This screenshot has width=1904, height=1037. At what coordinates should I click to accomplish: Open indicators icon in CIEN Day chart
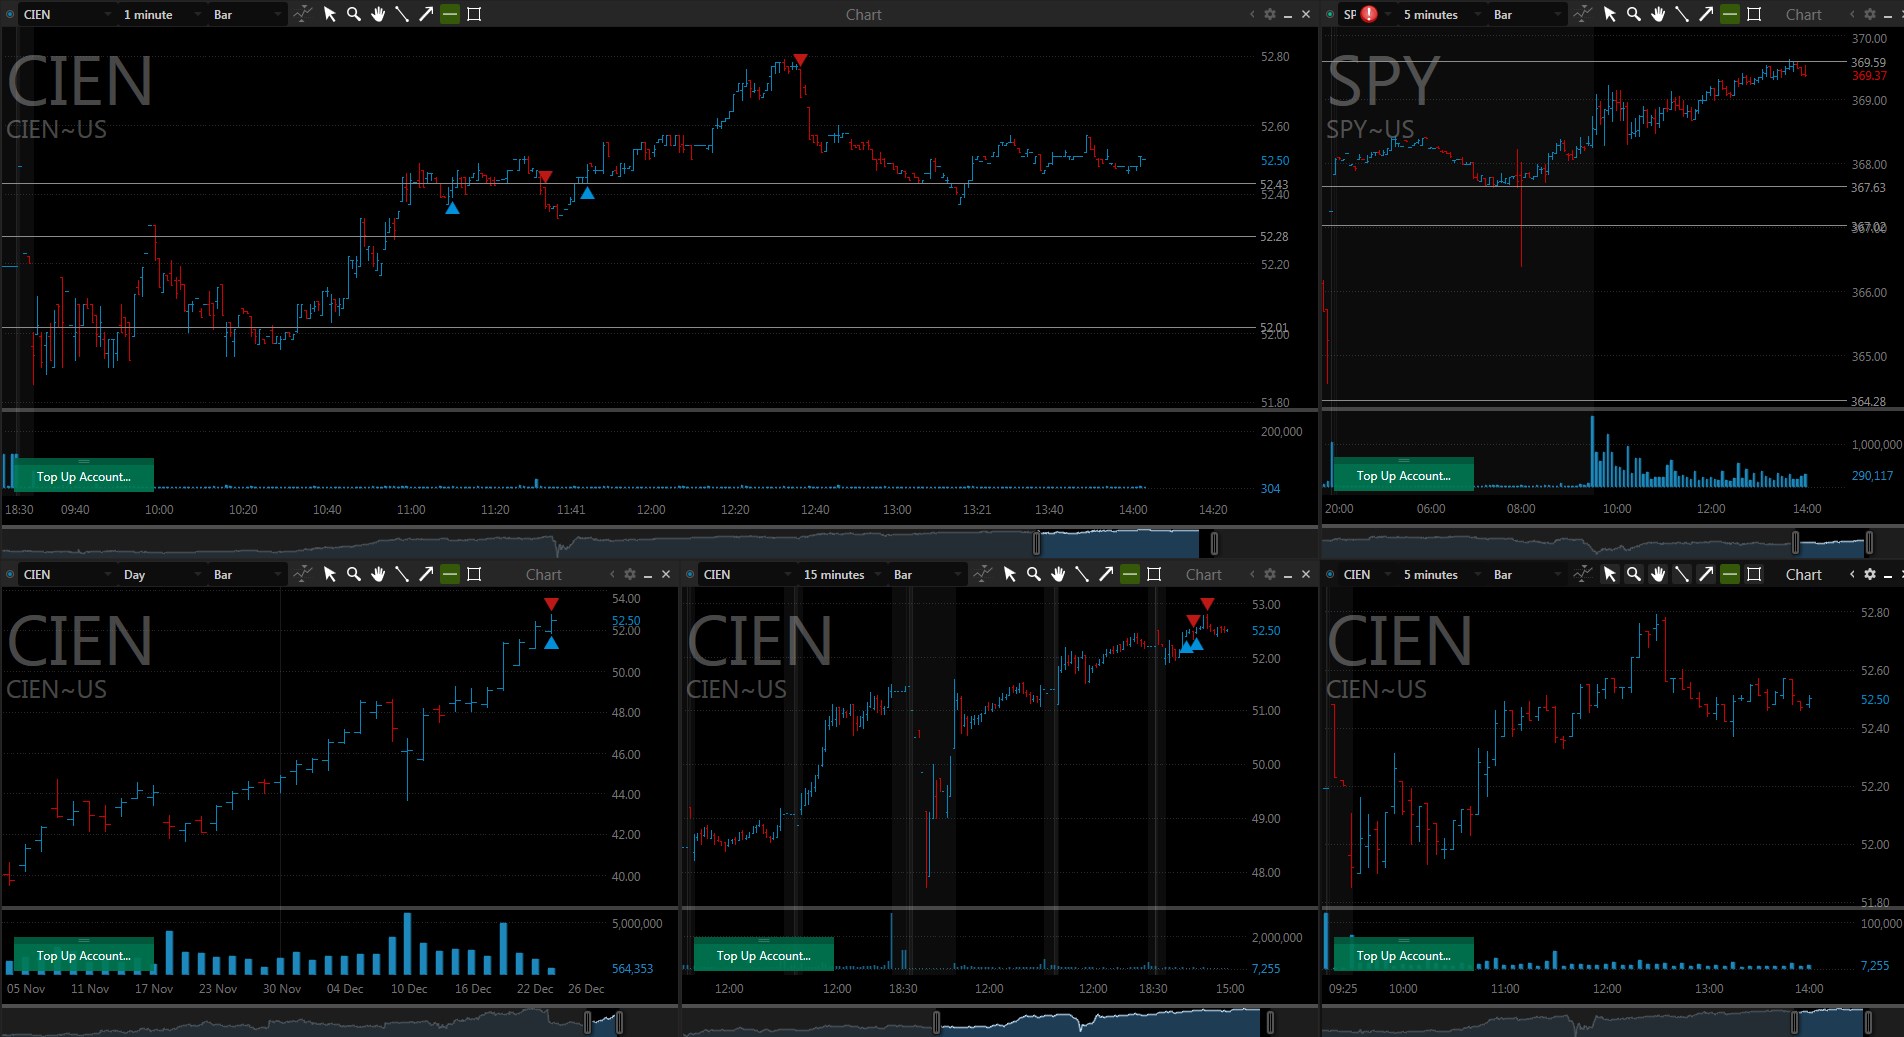pos(302,574)
